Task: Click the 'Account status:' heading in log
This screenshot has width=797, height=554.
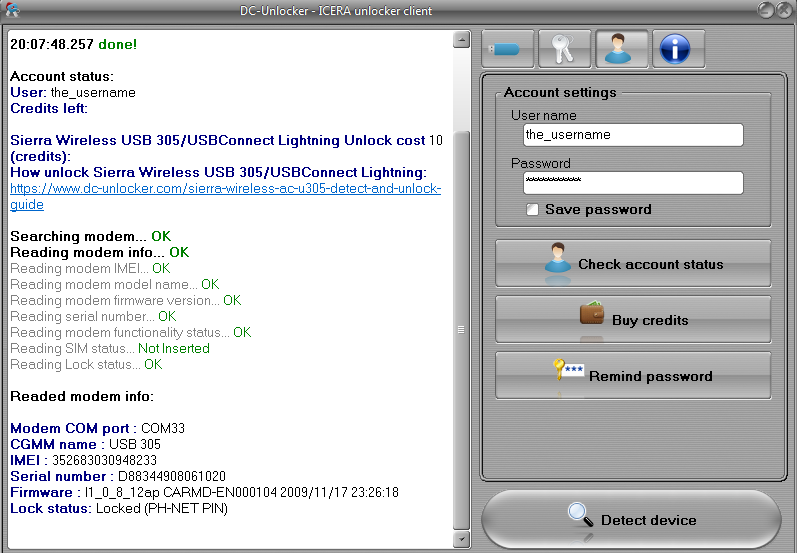Action: click(62, 76)
